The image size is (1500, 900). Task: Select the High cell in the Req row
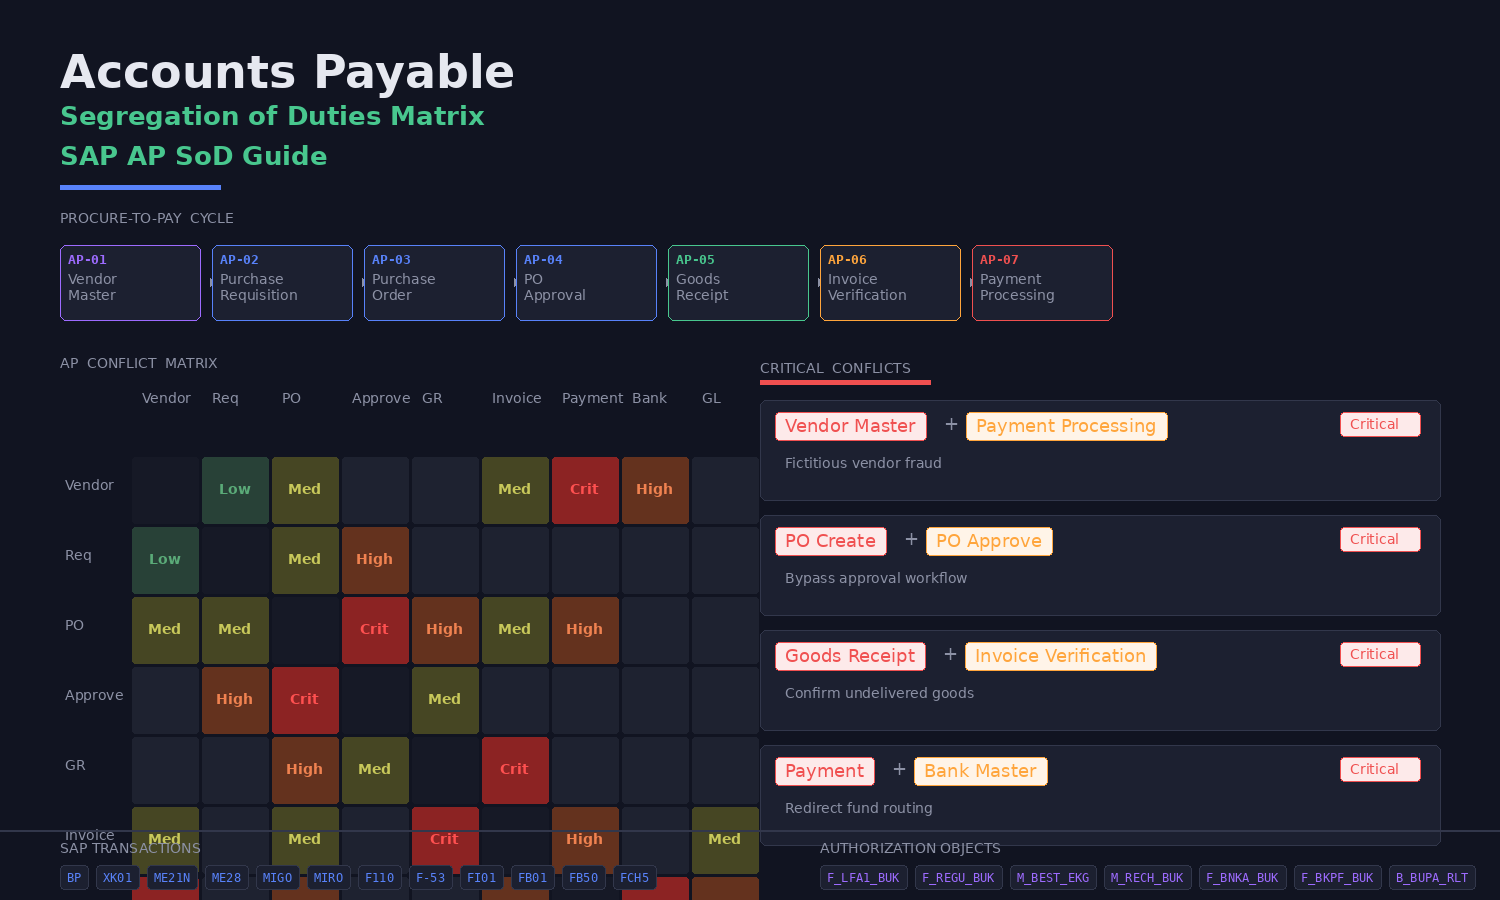point(375,560)
